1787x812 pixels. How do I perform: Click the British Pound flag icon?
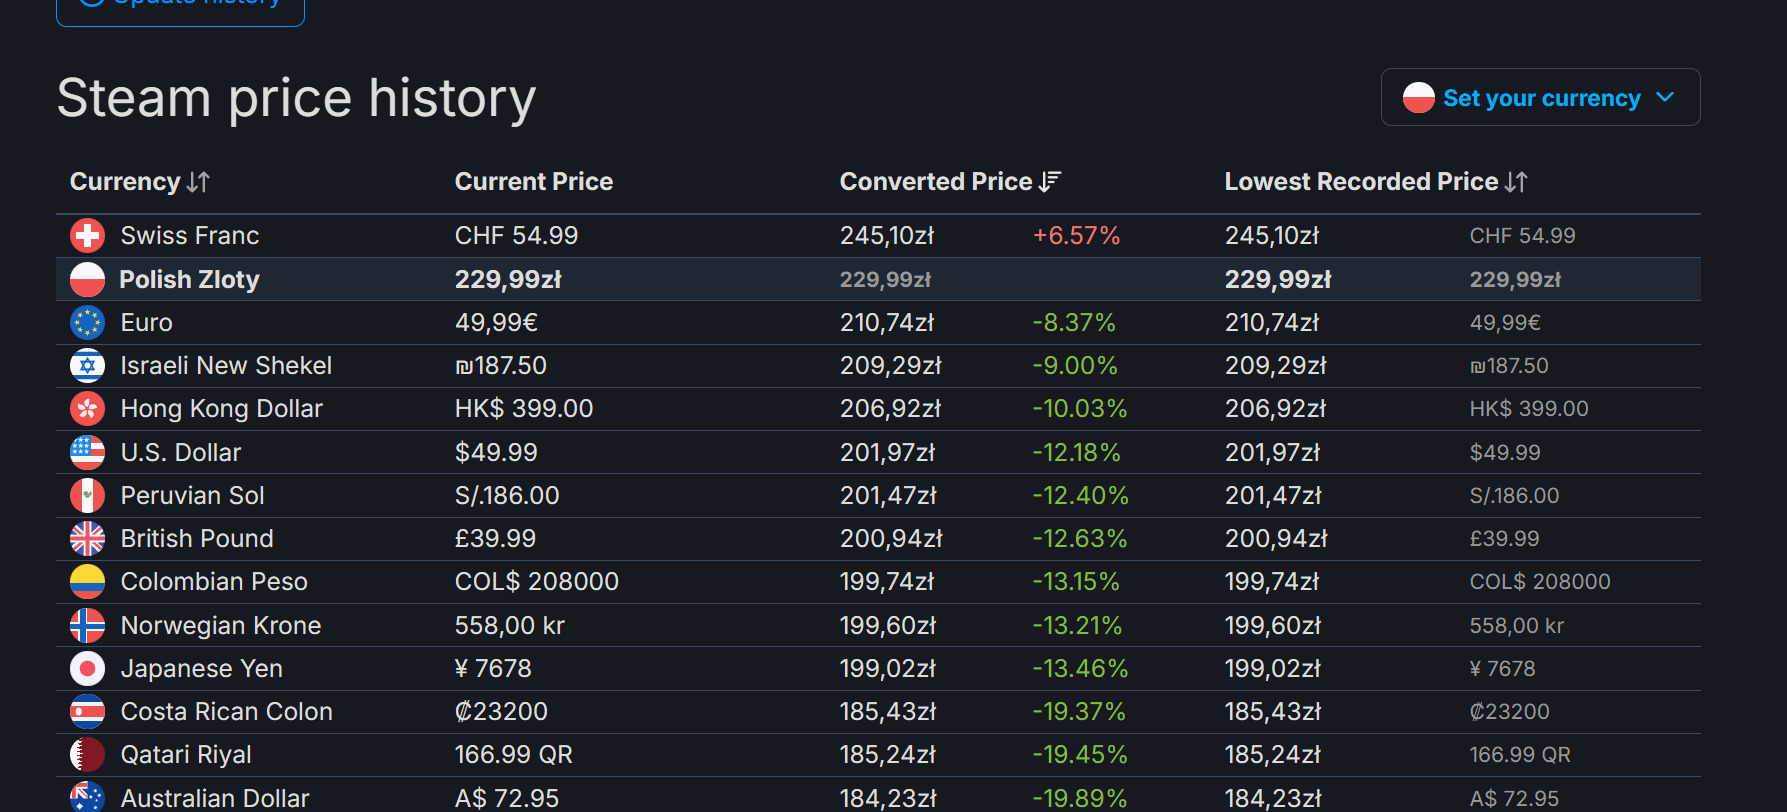tap(87, 539)
